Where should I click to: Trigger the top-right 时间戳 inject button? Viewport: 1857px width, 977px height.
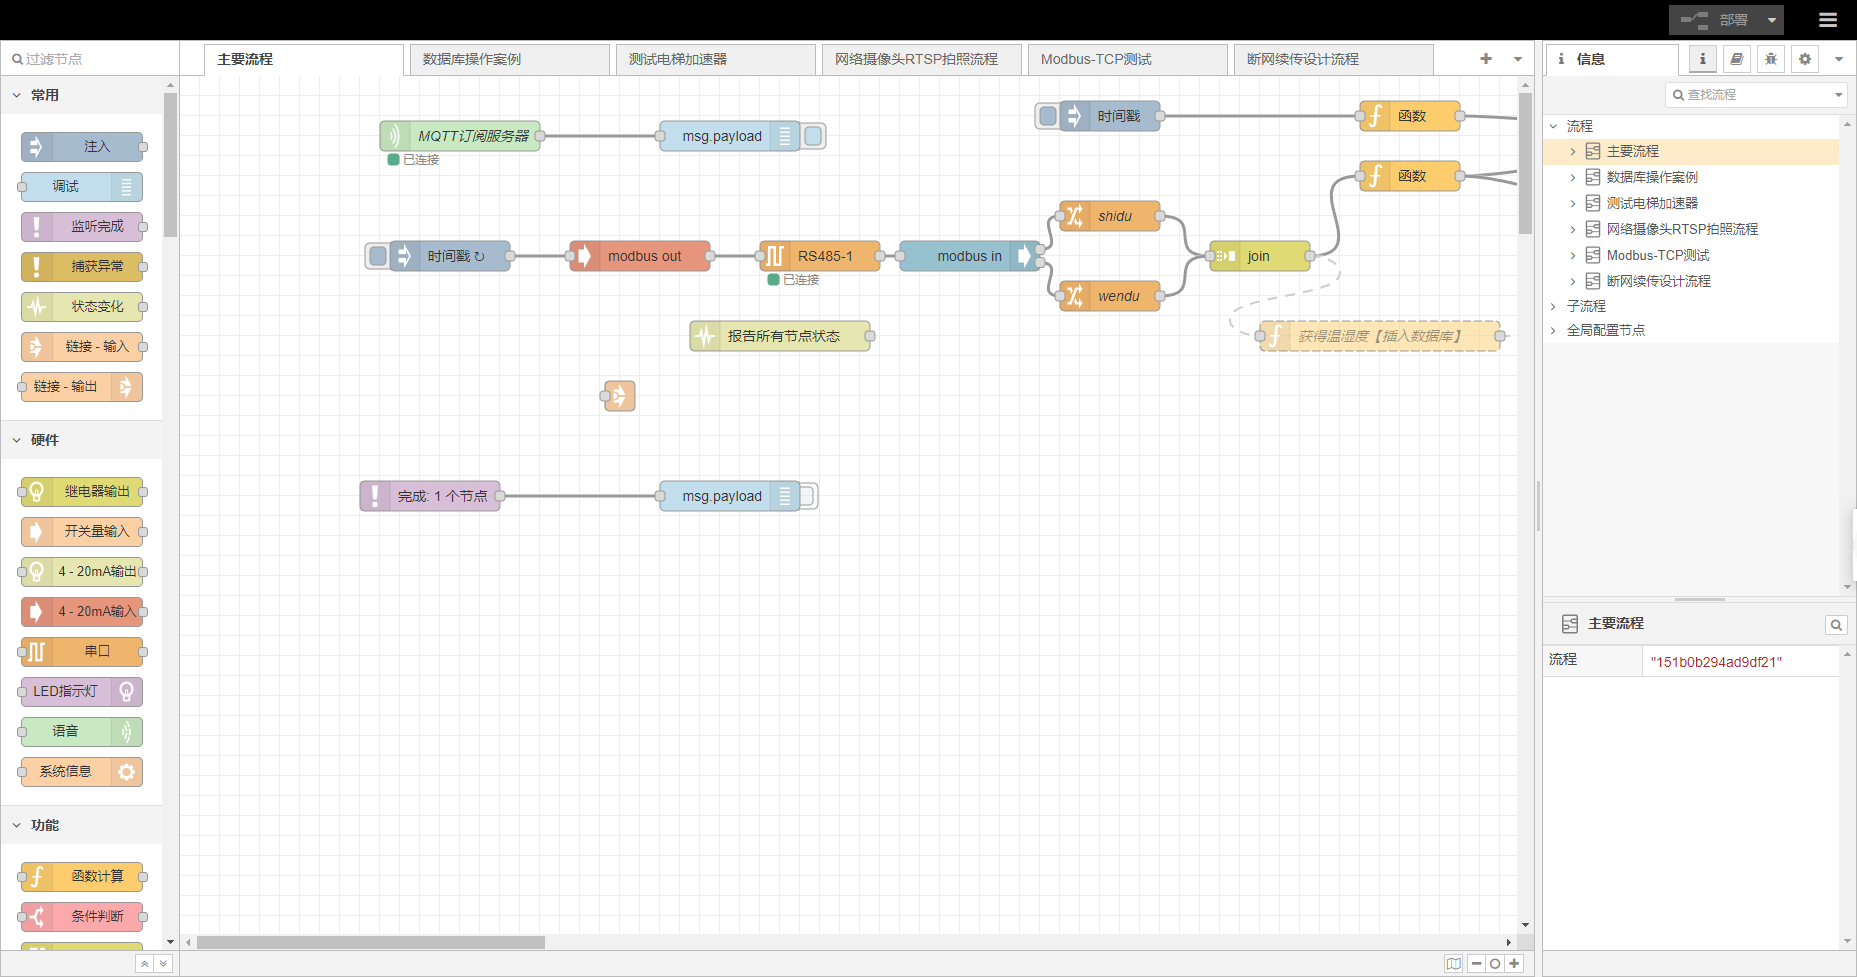click(1048, 116)
